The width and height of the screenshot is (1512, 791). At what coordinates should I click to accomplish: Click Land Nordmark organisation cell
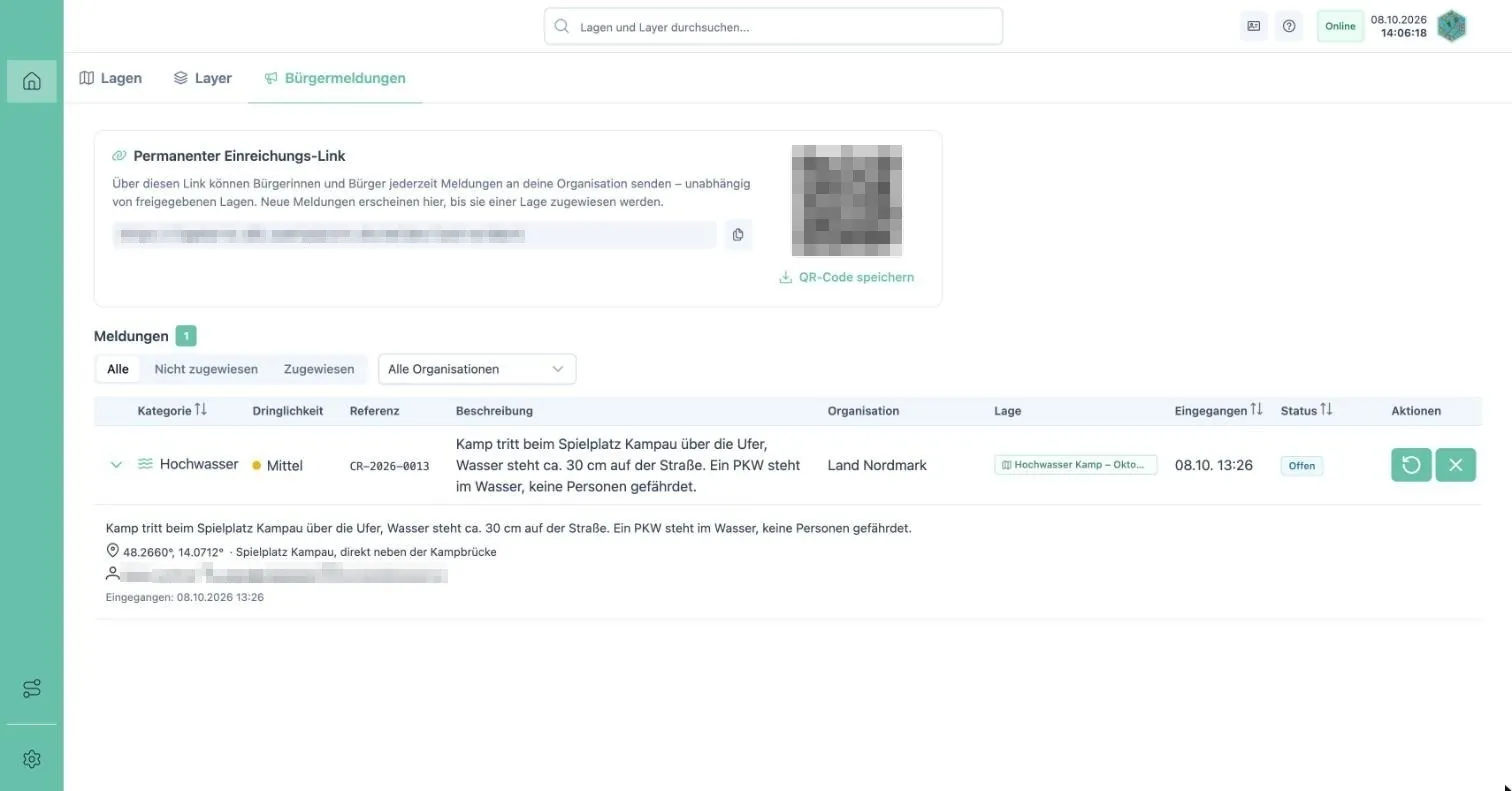pyautogui.click(x=877, y=465)
